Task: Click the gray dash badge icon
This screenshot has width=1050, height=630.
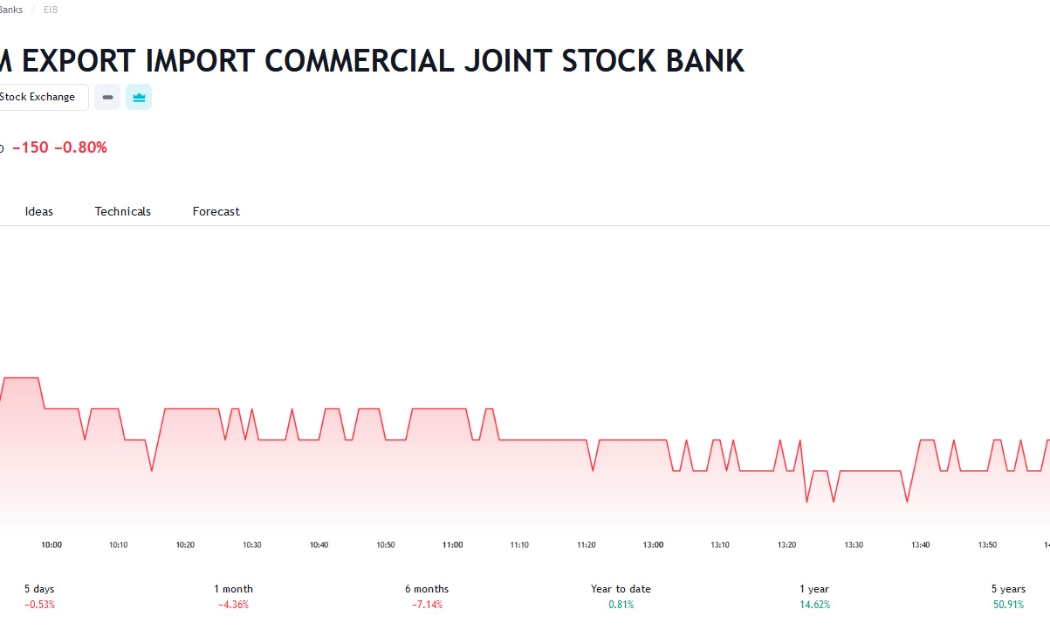Action: 107,97
